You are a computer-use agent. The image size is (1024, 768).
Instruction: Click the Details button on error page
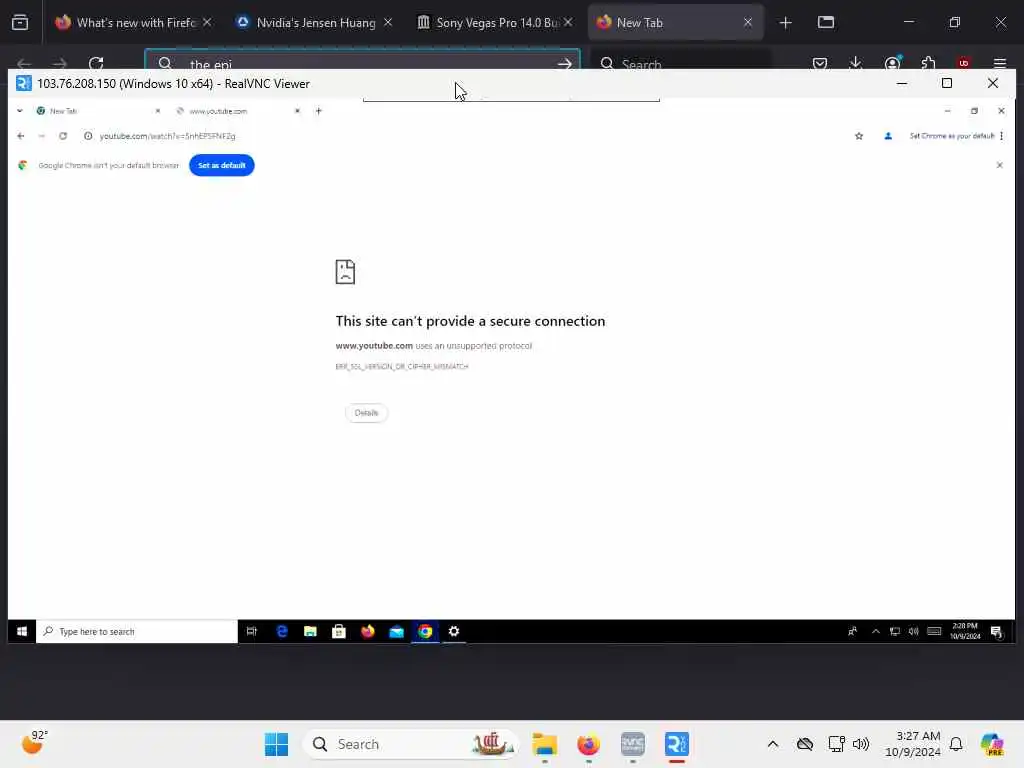point(366,413)
